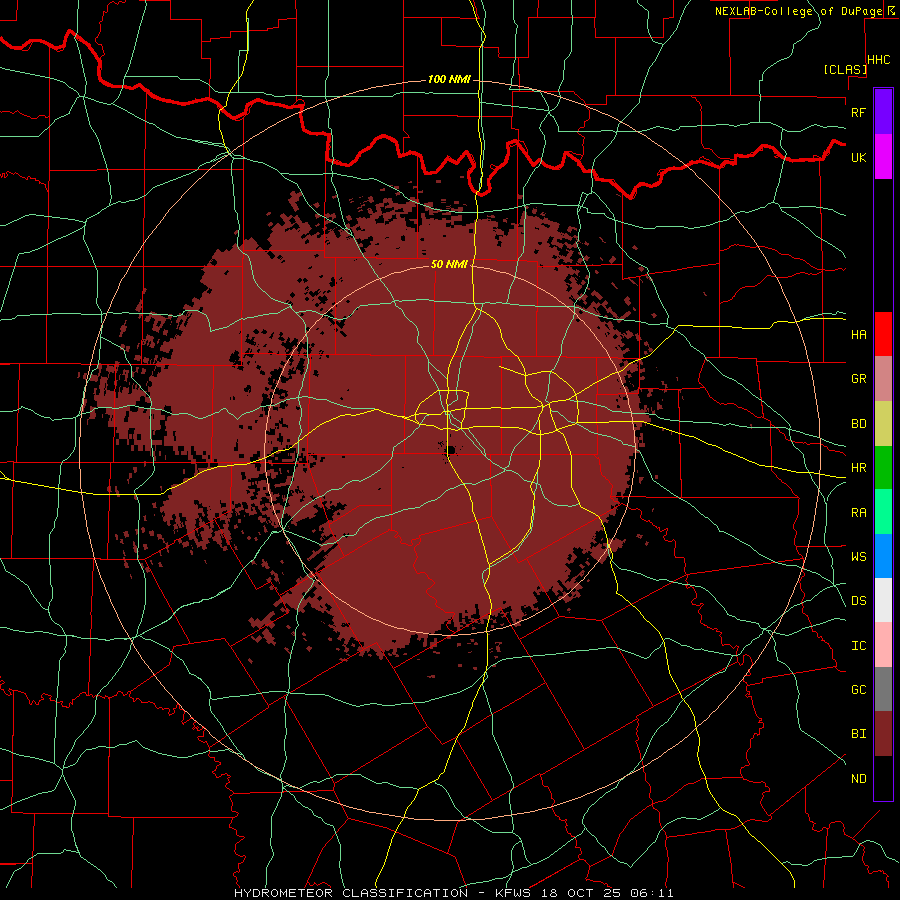
Task: Pick the yellow BD legend swatch
Action: 883,424
